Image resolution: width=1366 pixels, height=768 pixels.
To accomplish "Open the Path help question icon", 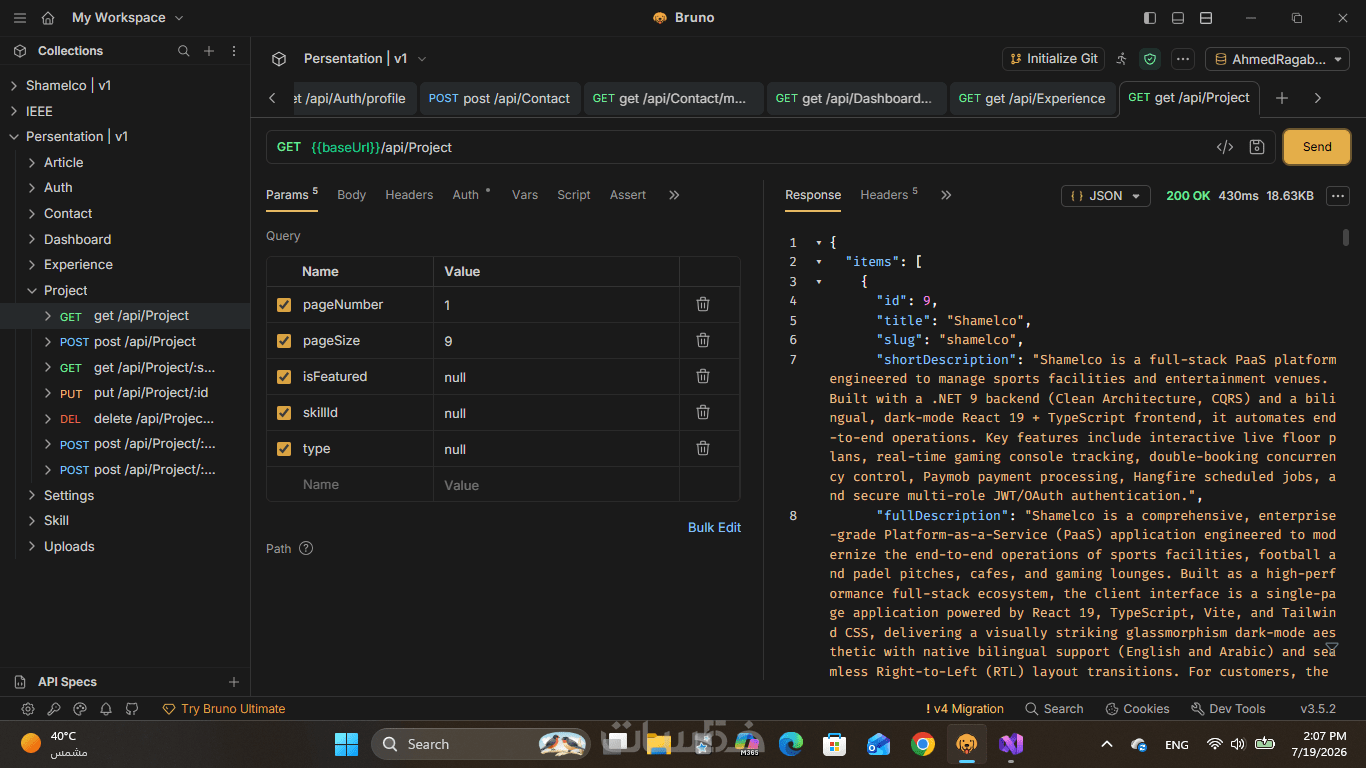I will click(x=306, y=548).
